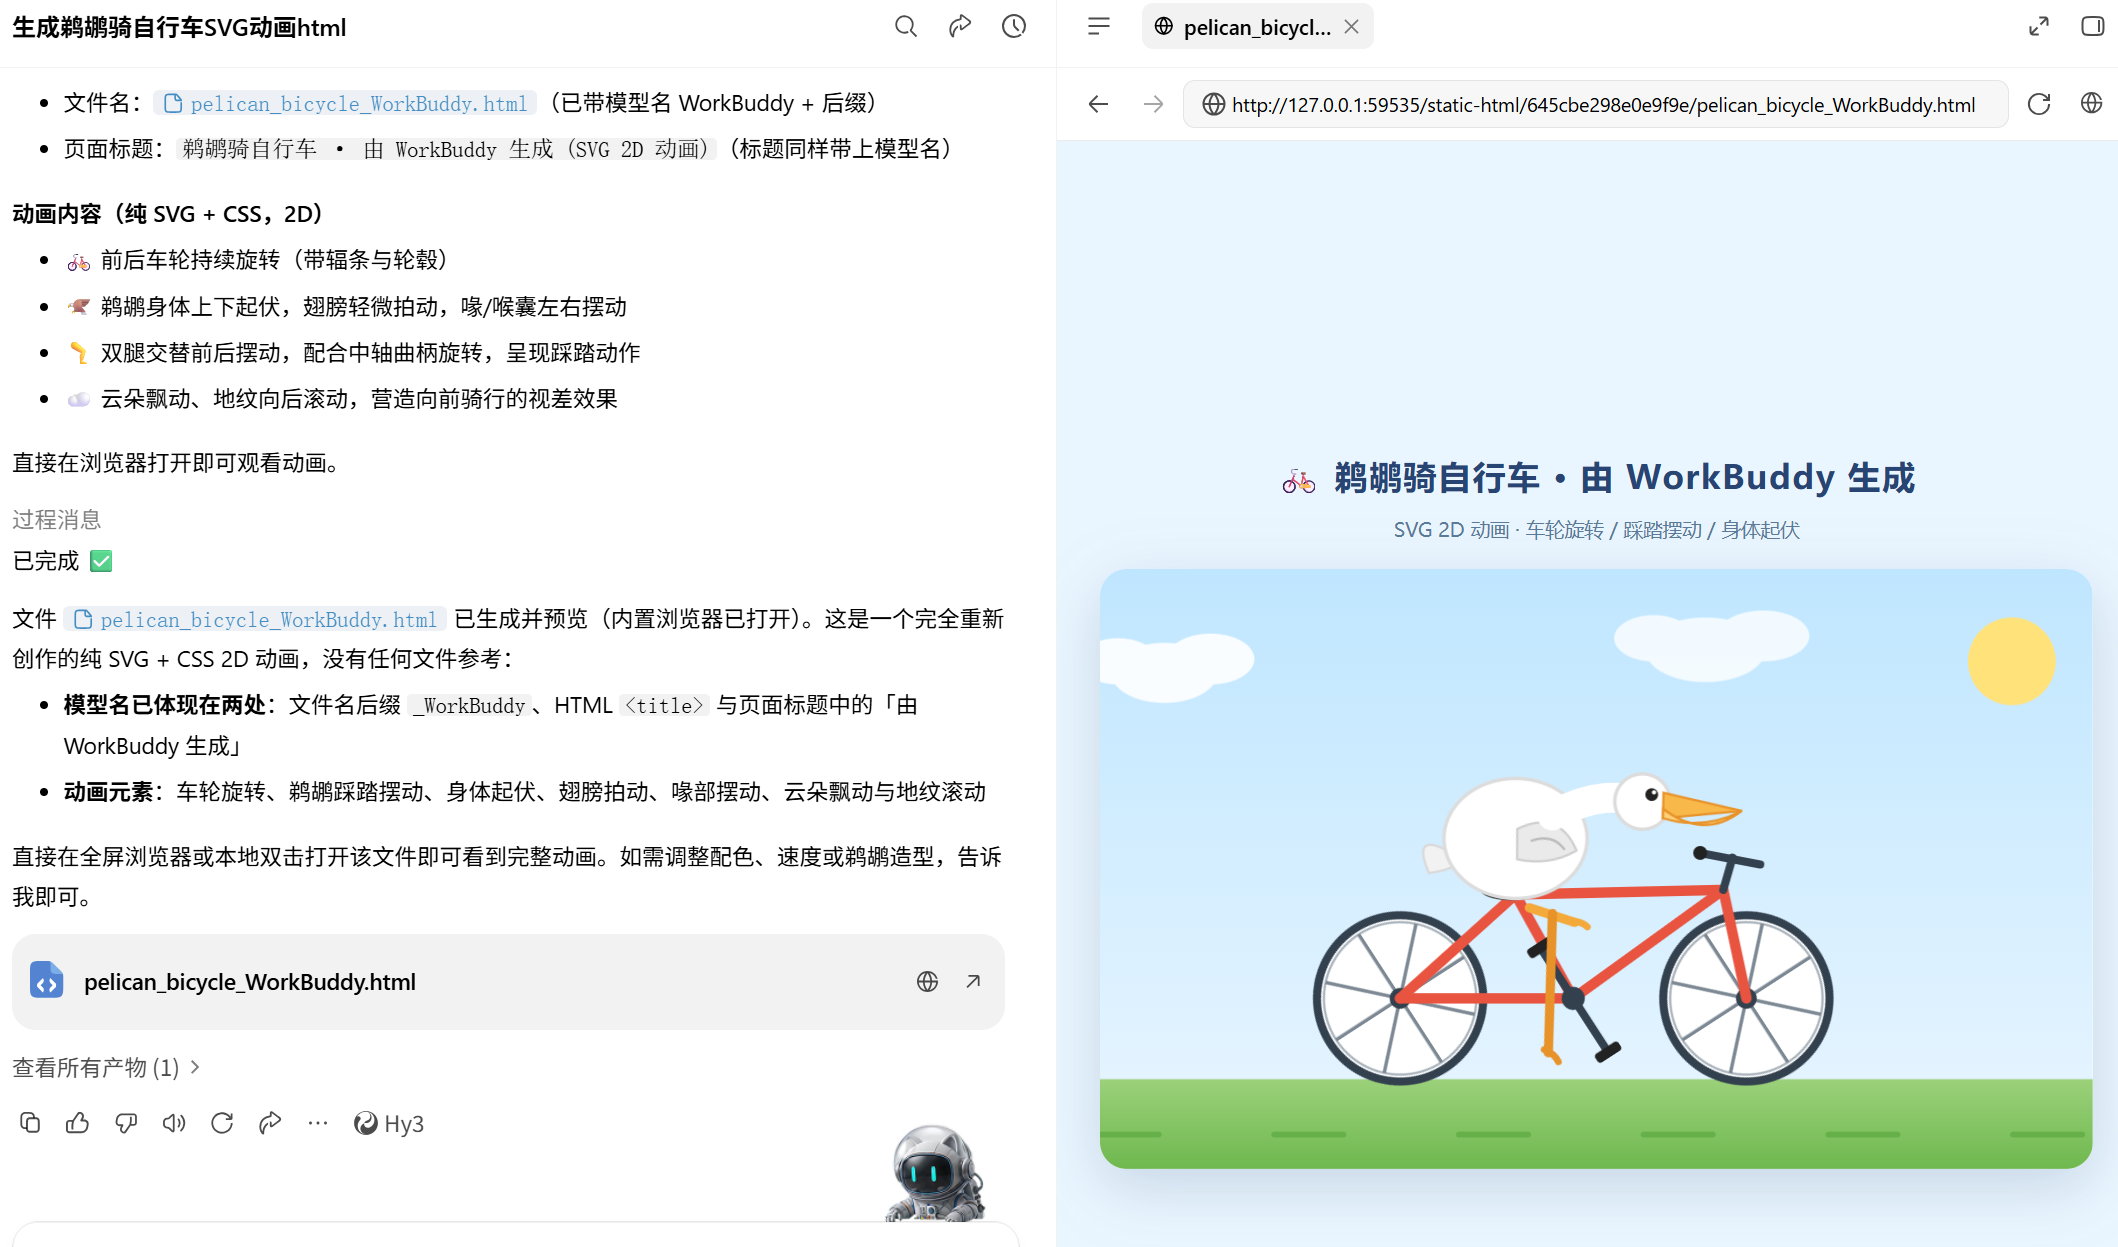2118x1247 pixels.
Task: Open more actions ellipsis menu
Action: point(318,1123)
